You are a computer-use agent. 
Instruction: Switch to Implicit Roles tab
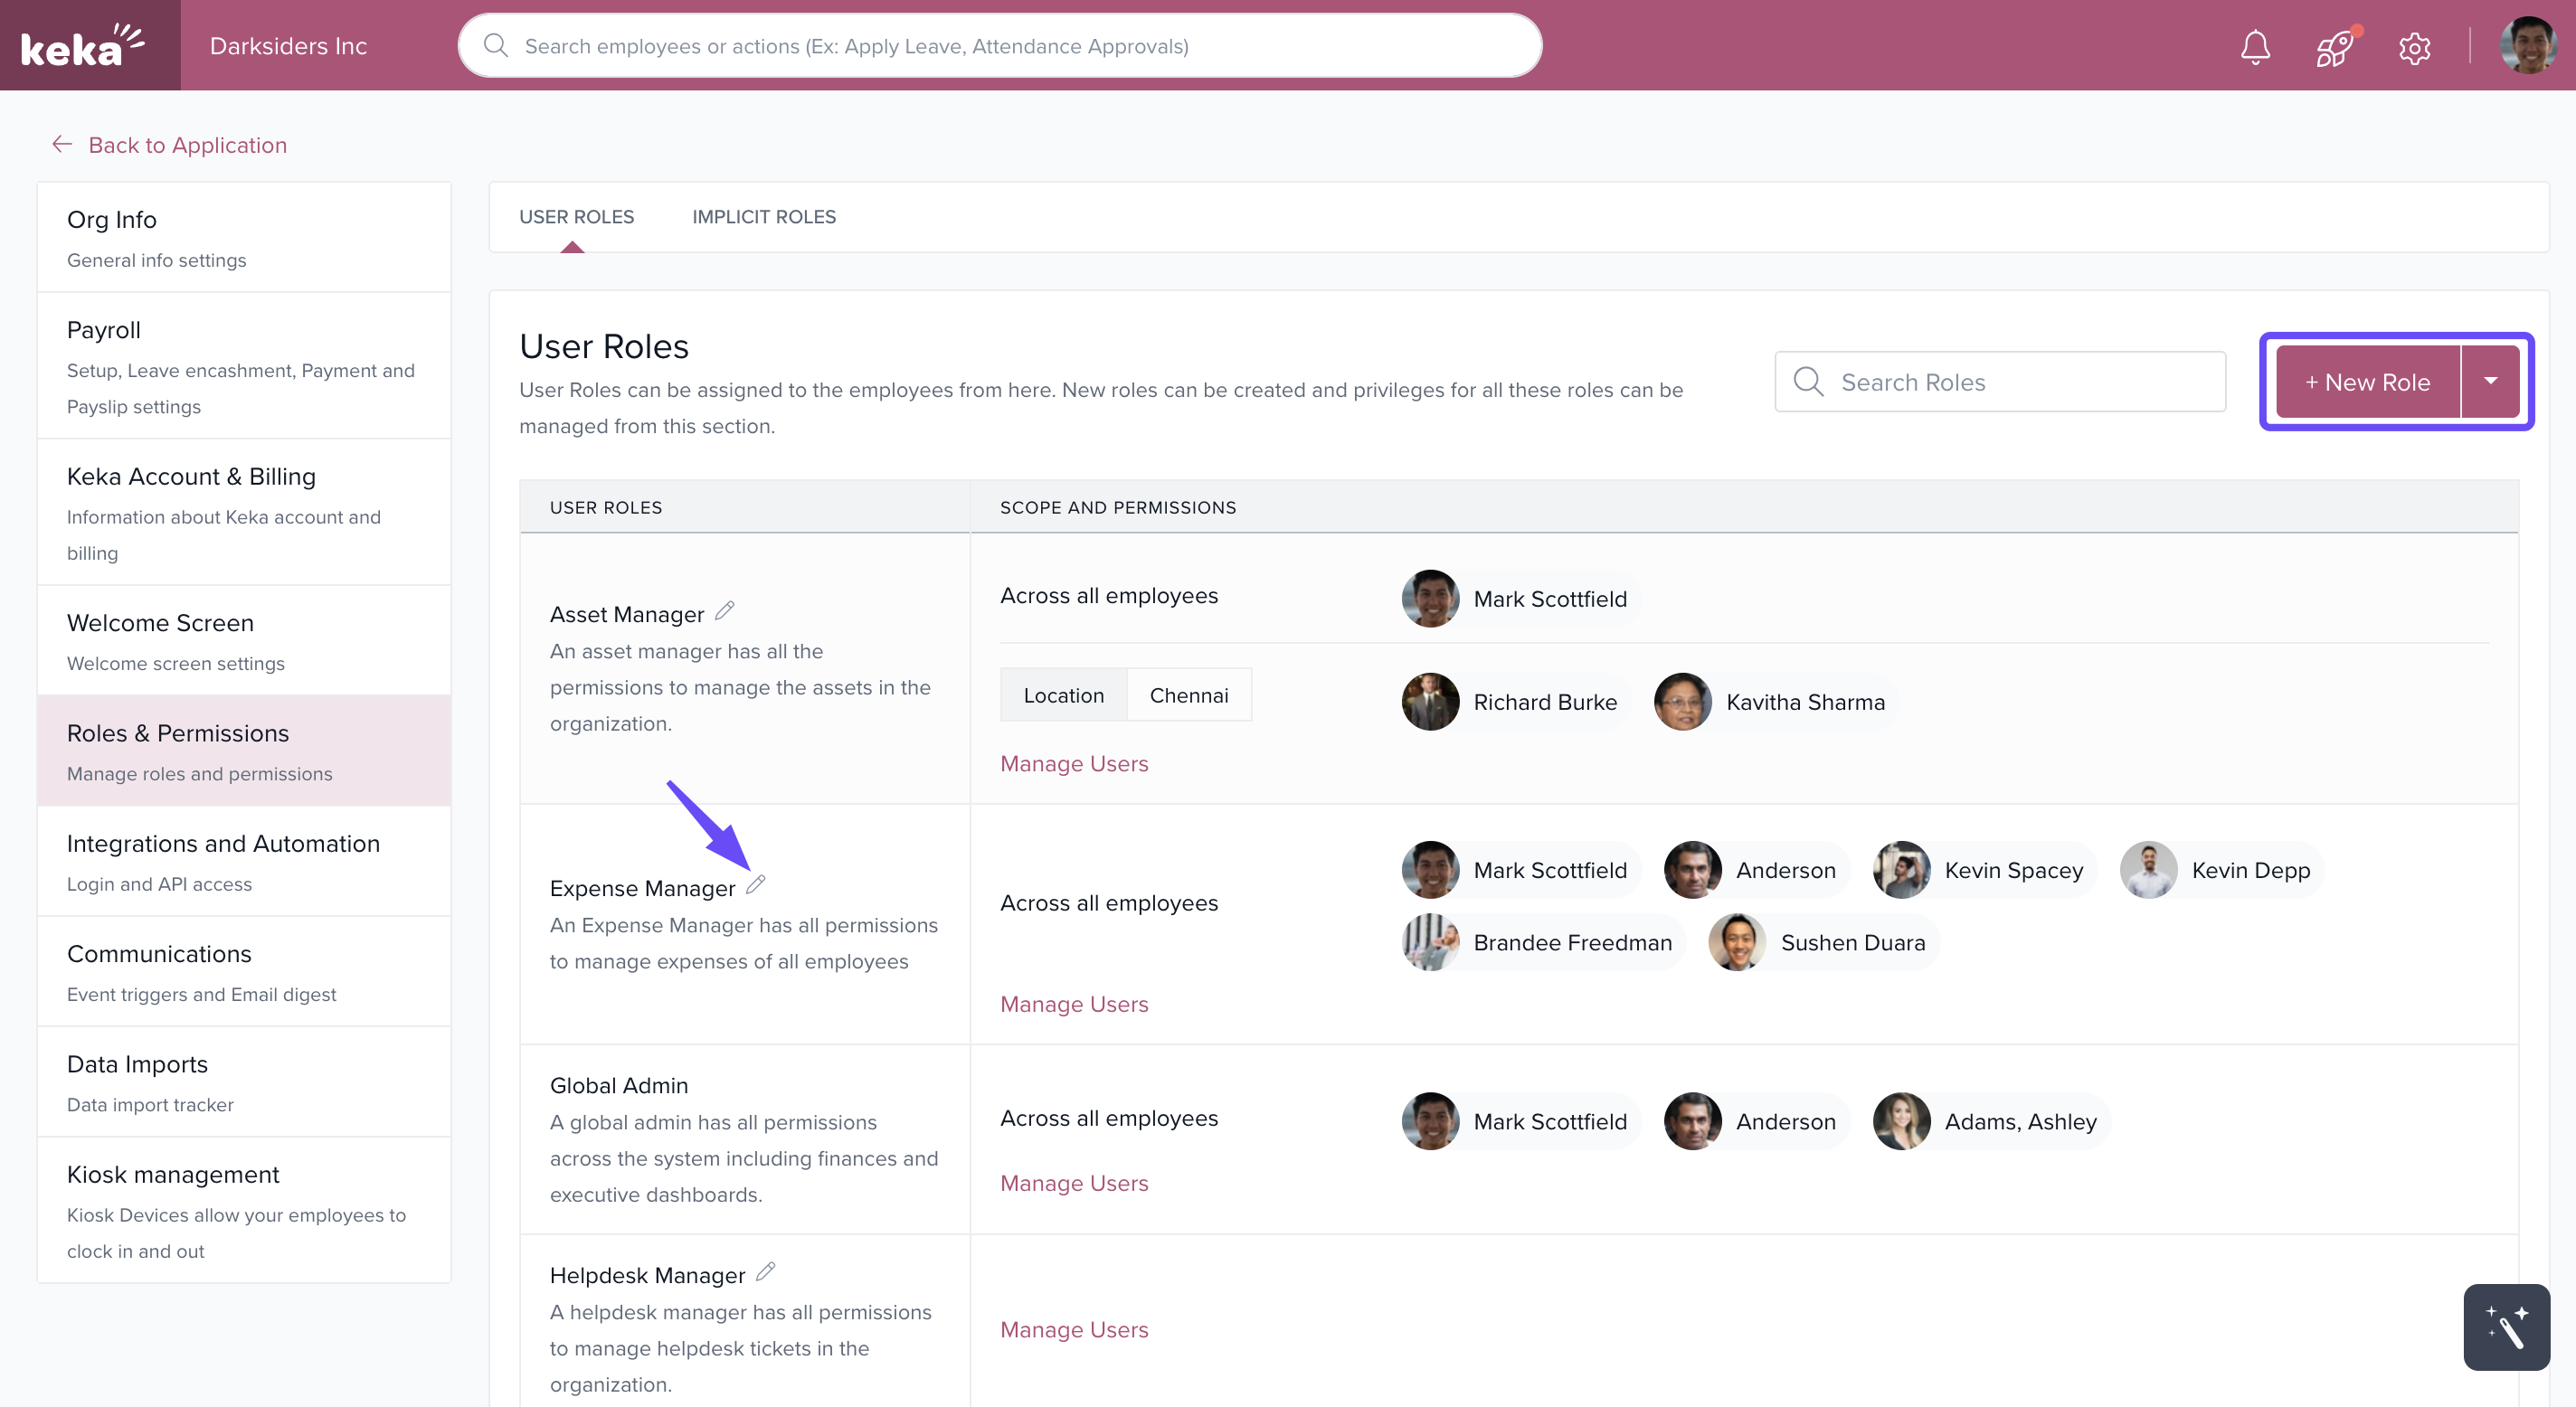click(x=764, y=217)
